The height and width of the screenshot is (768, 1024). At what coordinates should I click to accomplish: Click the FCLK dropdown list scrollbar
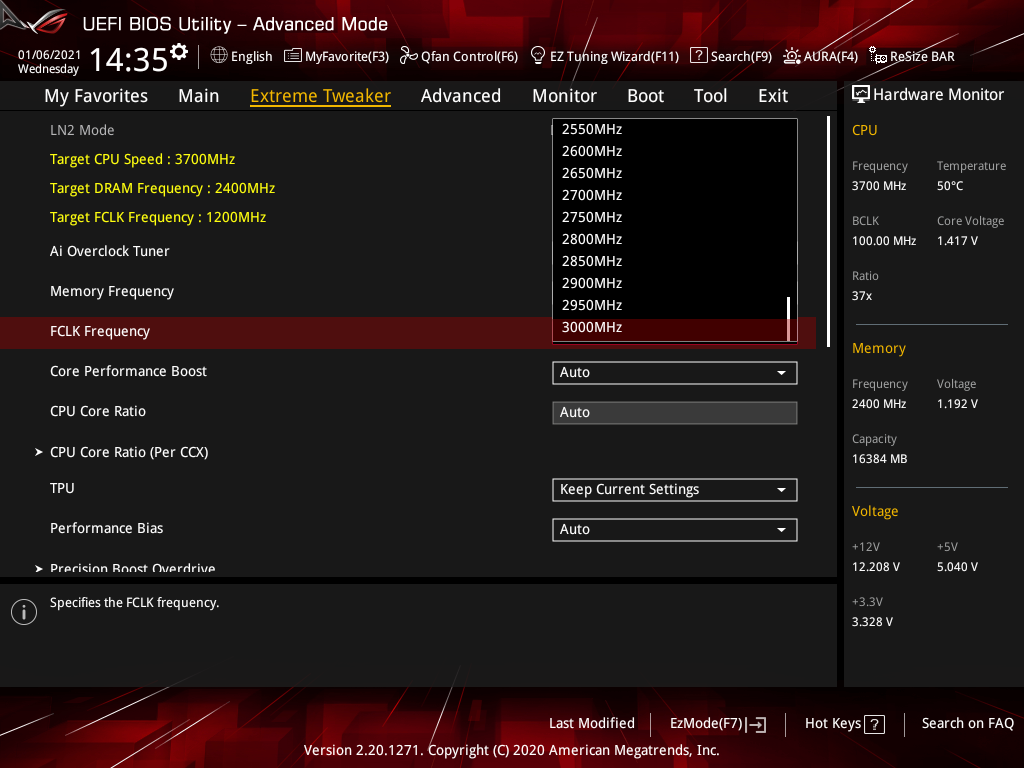[x=789, y=319]
